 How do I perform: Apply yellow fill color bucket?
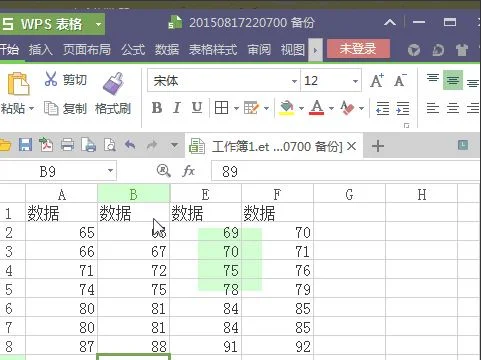coord(287,108)
